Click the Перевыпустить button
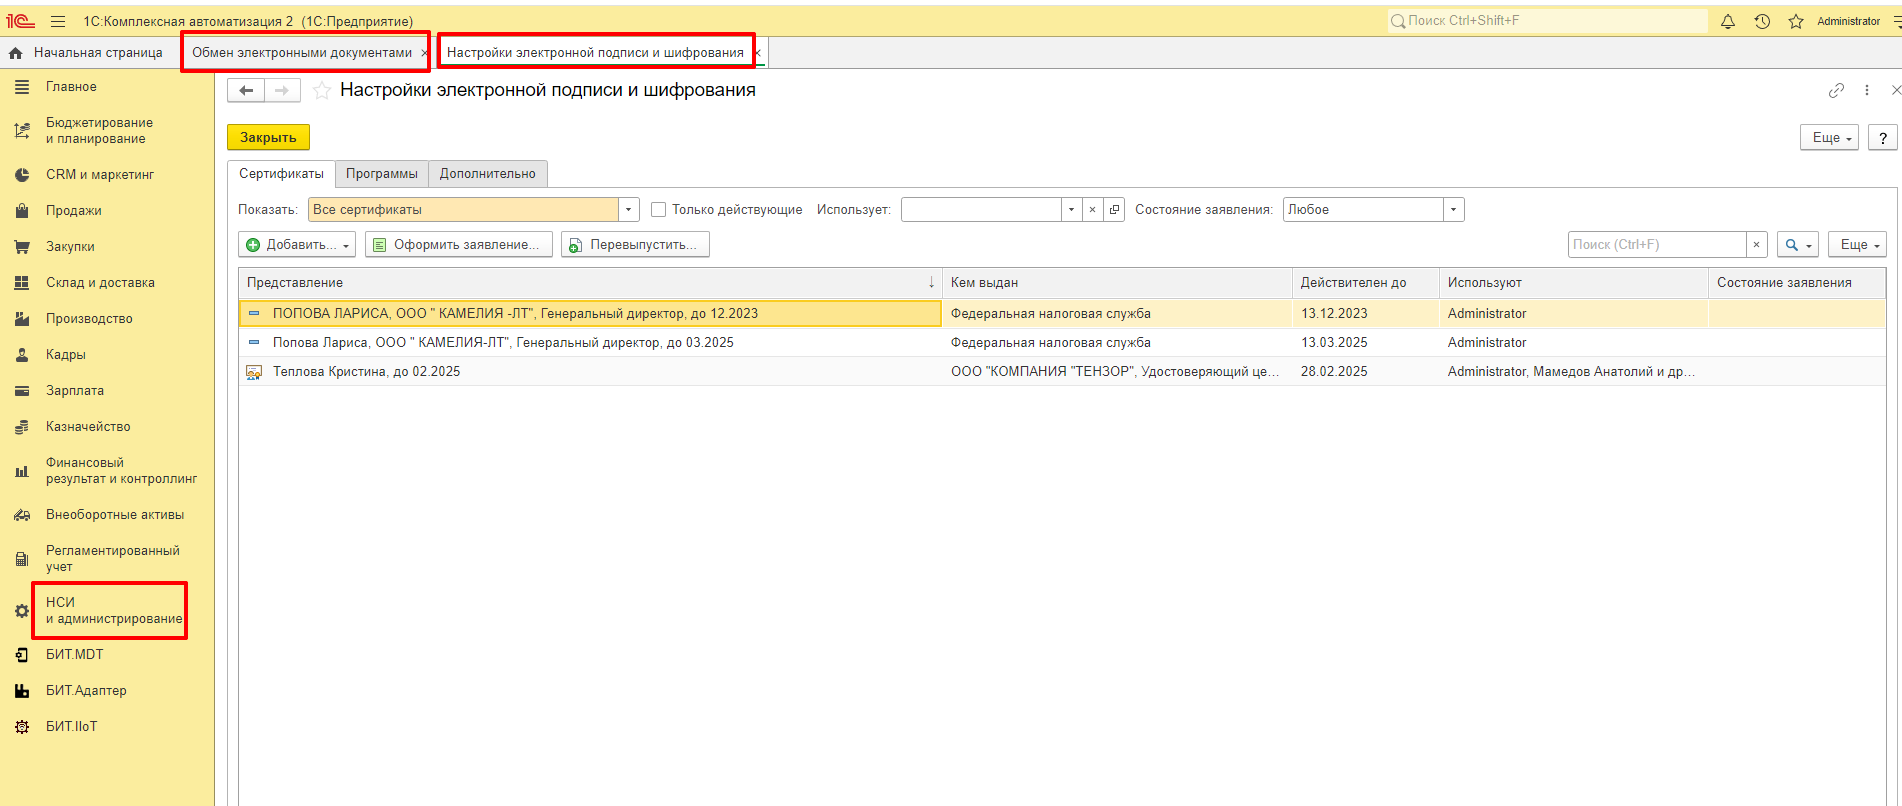This screenshot has height=806, width=1902. click(635, 245)
